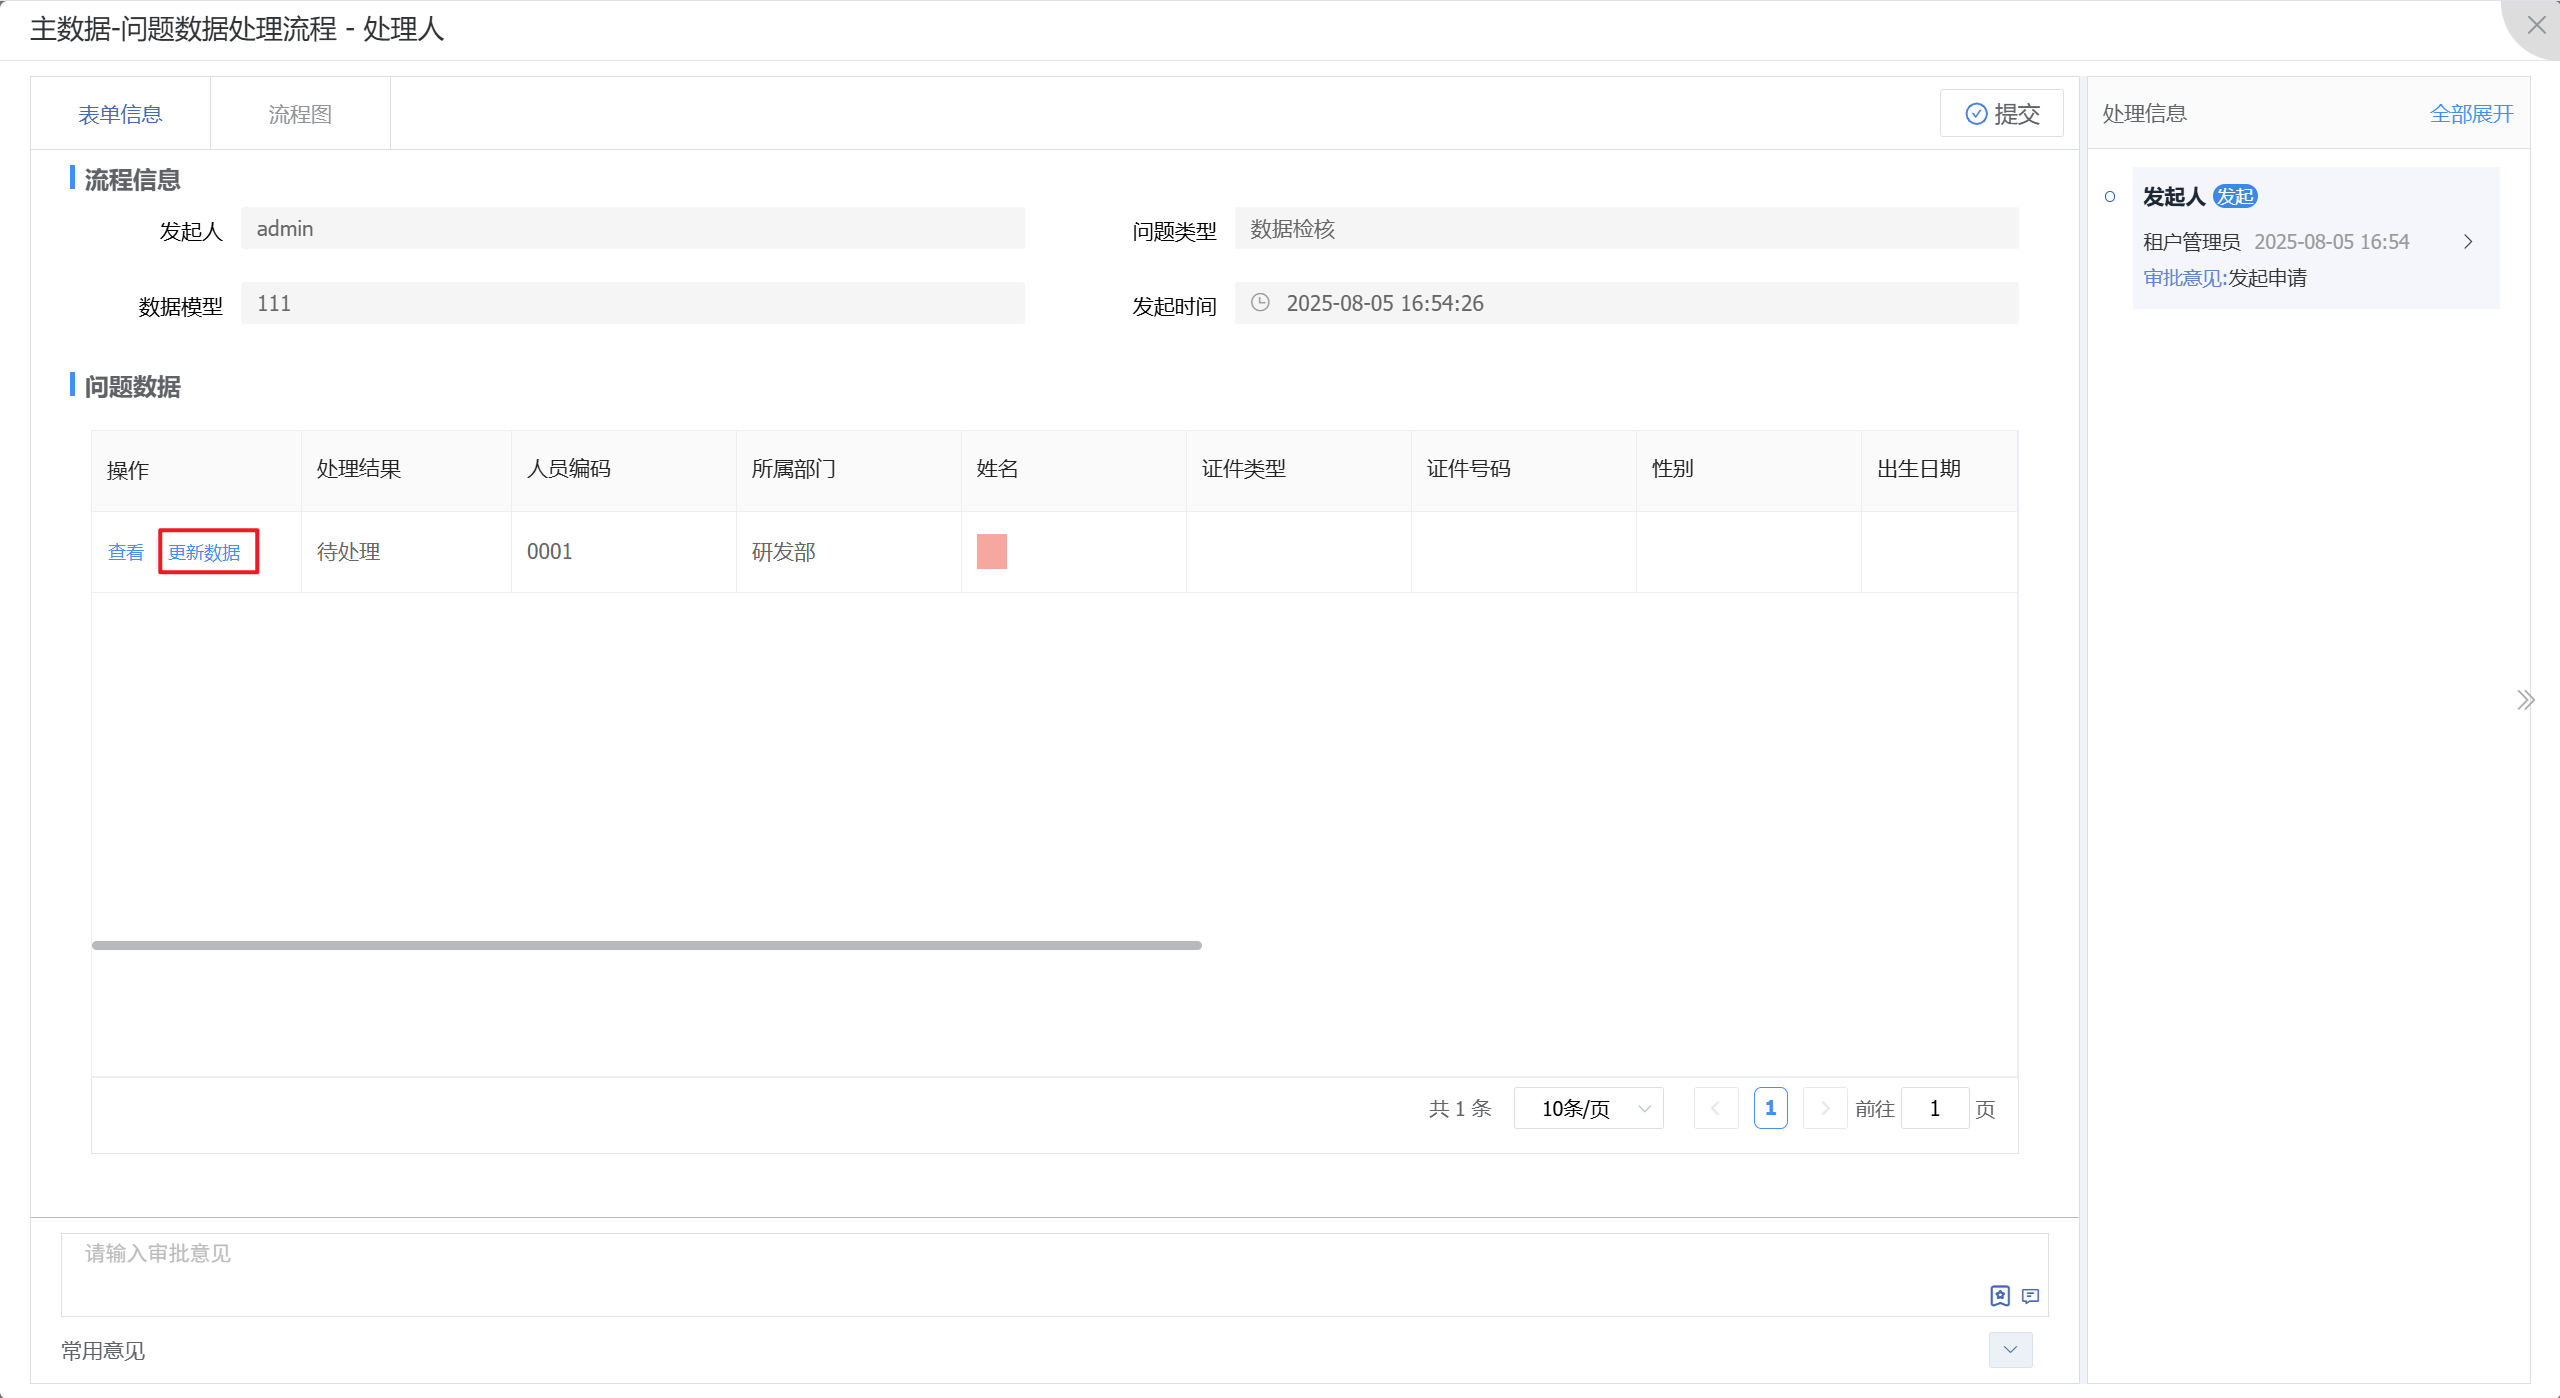Click 全部展开 to expand all

coord(2471,114)
